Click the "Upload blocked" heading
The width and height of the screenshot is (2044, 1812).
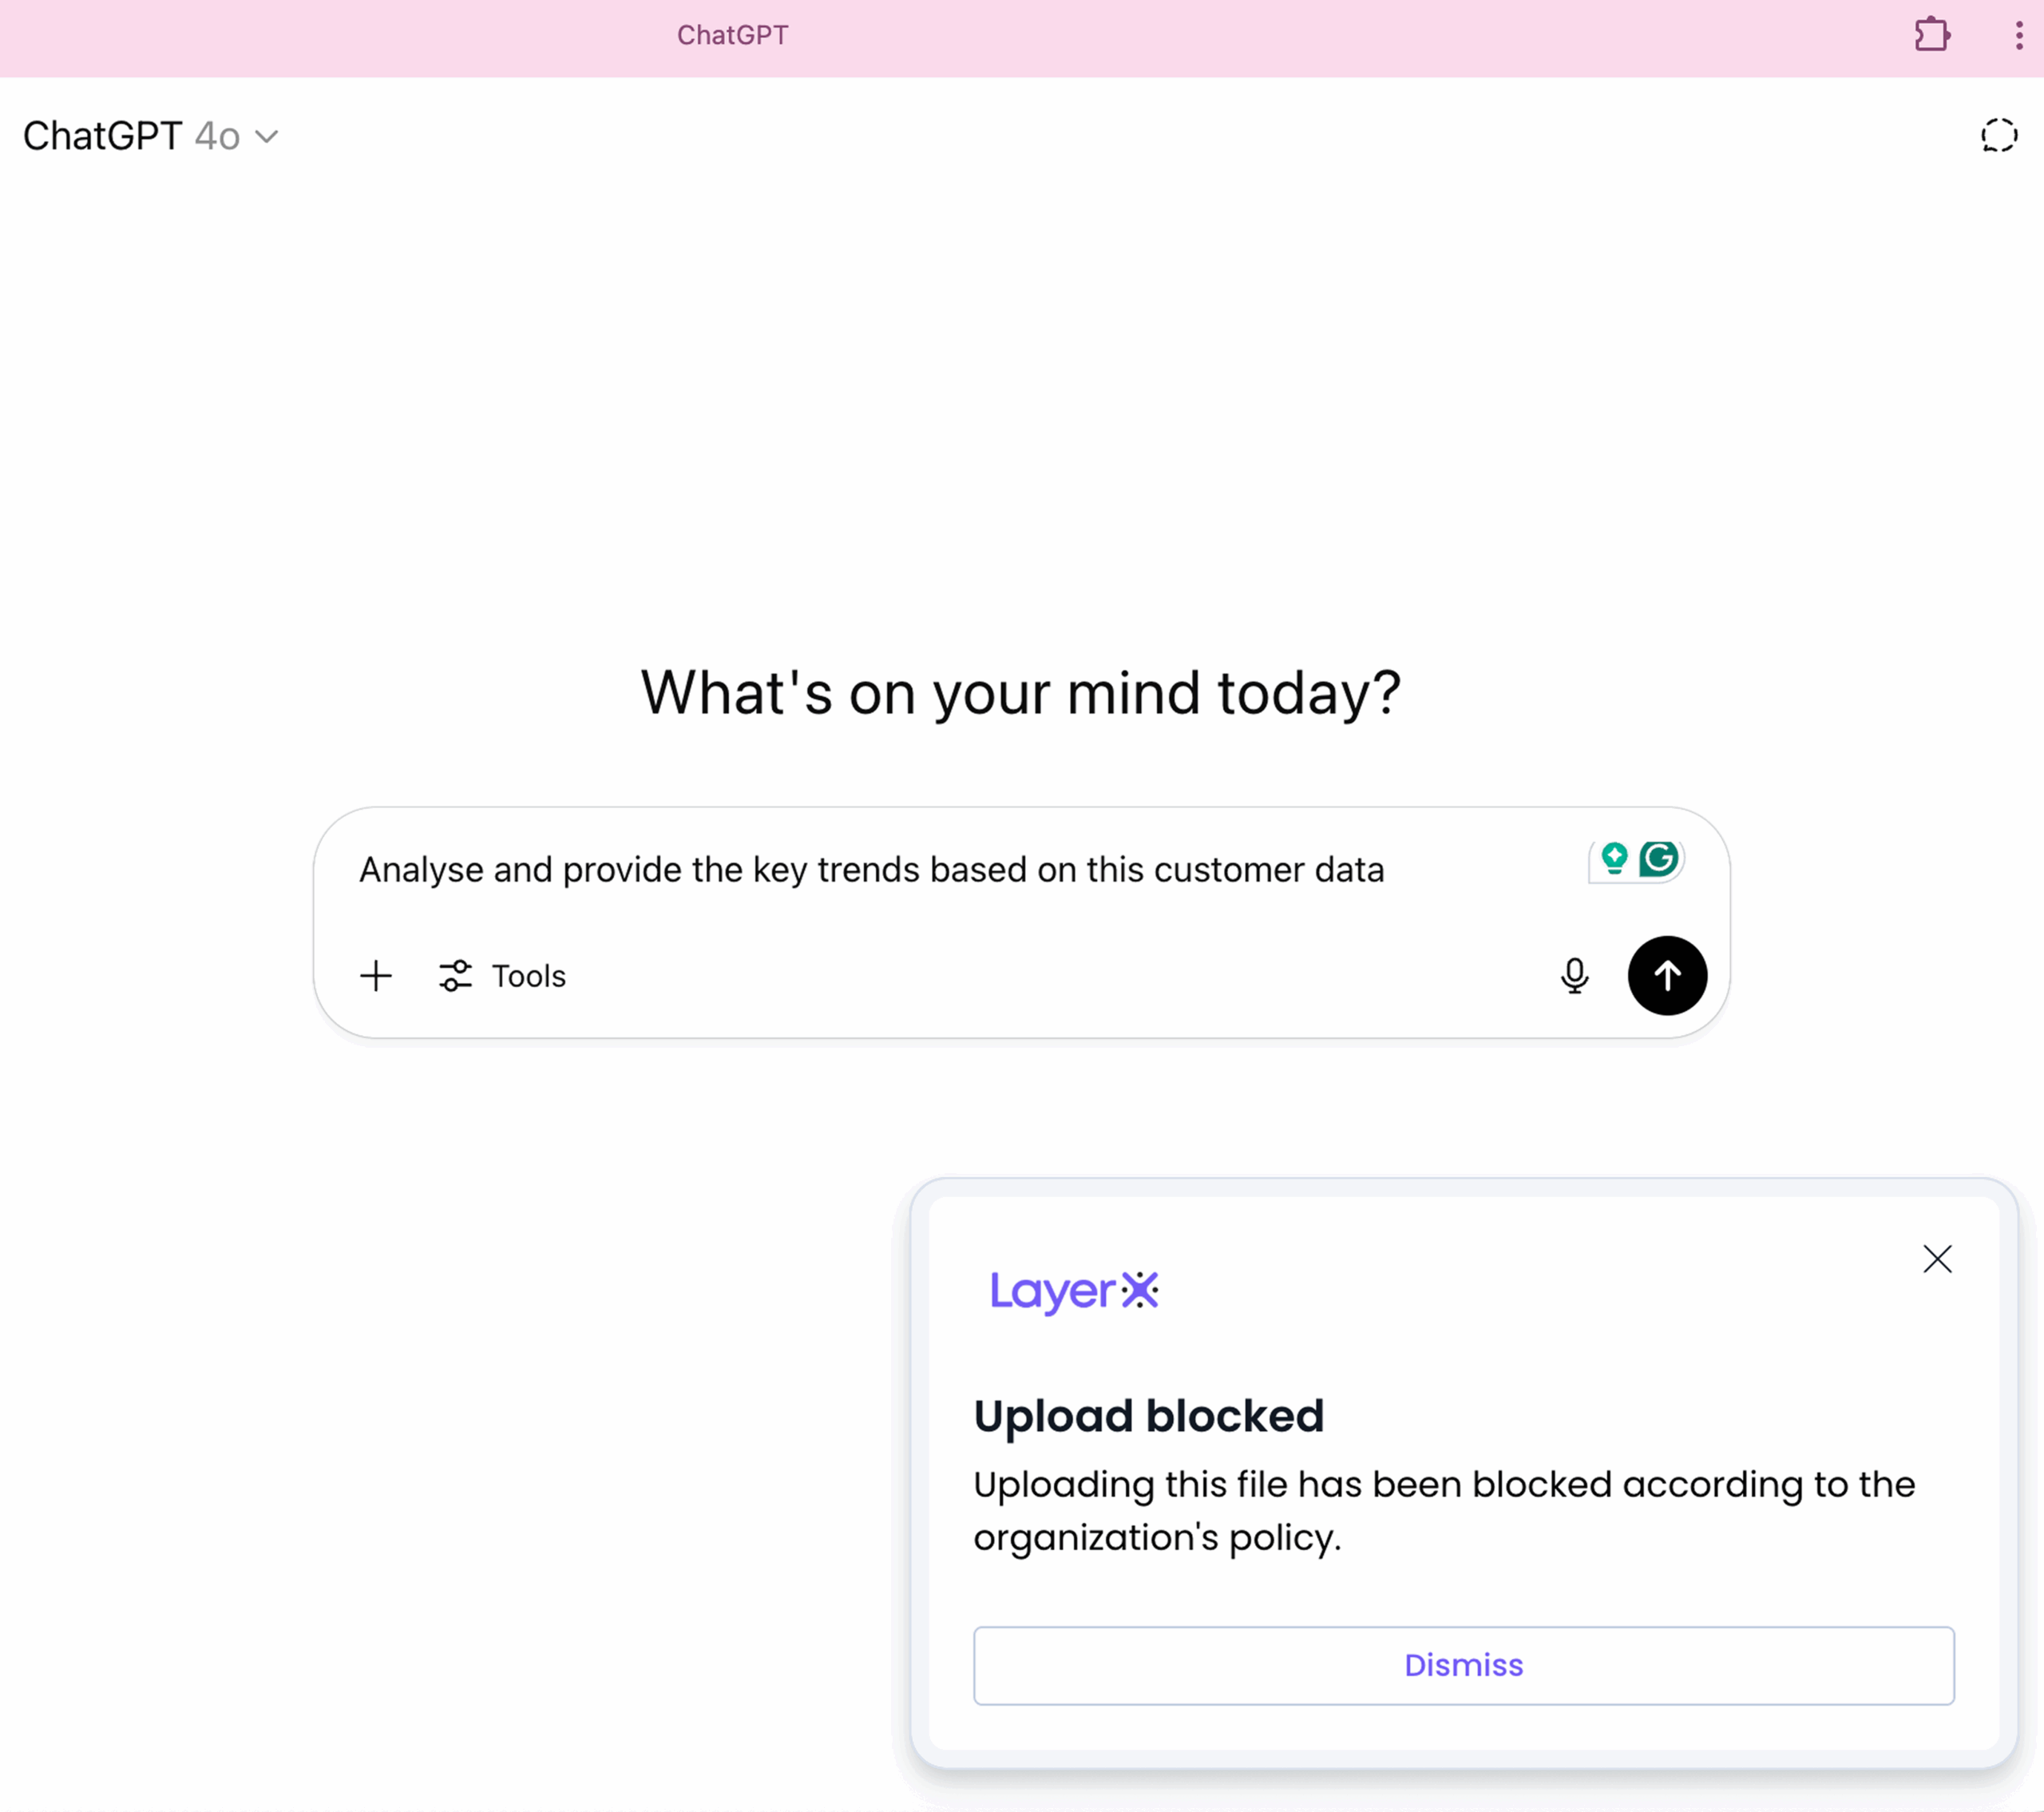pyautogui.click(x=1148, y=1416)
